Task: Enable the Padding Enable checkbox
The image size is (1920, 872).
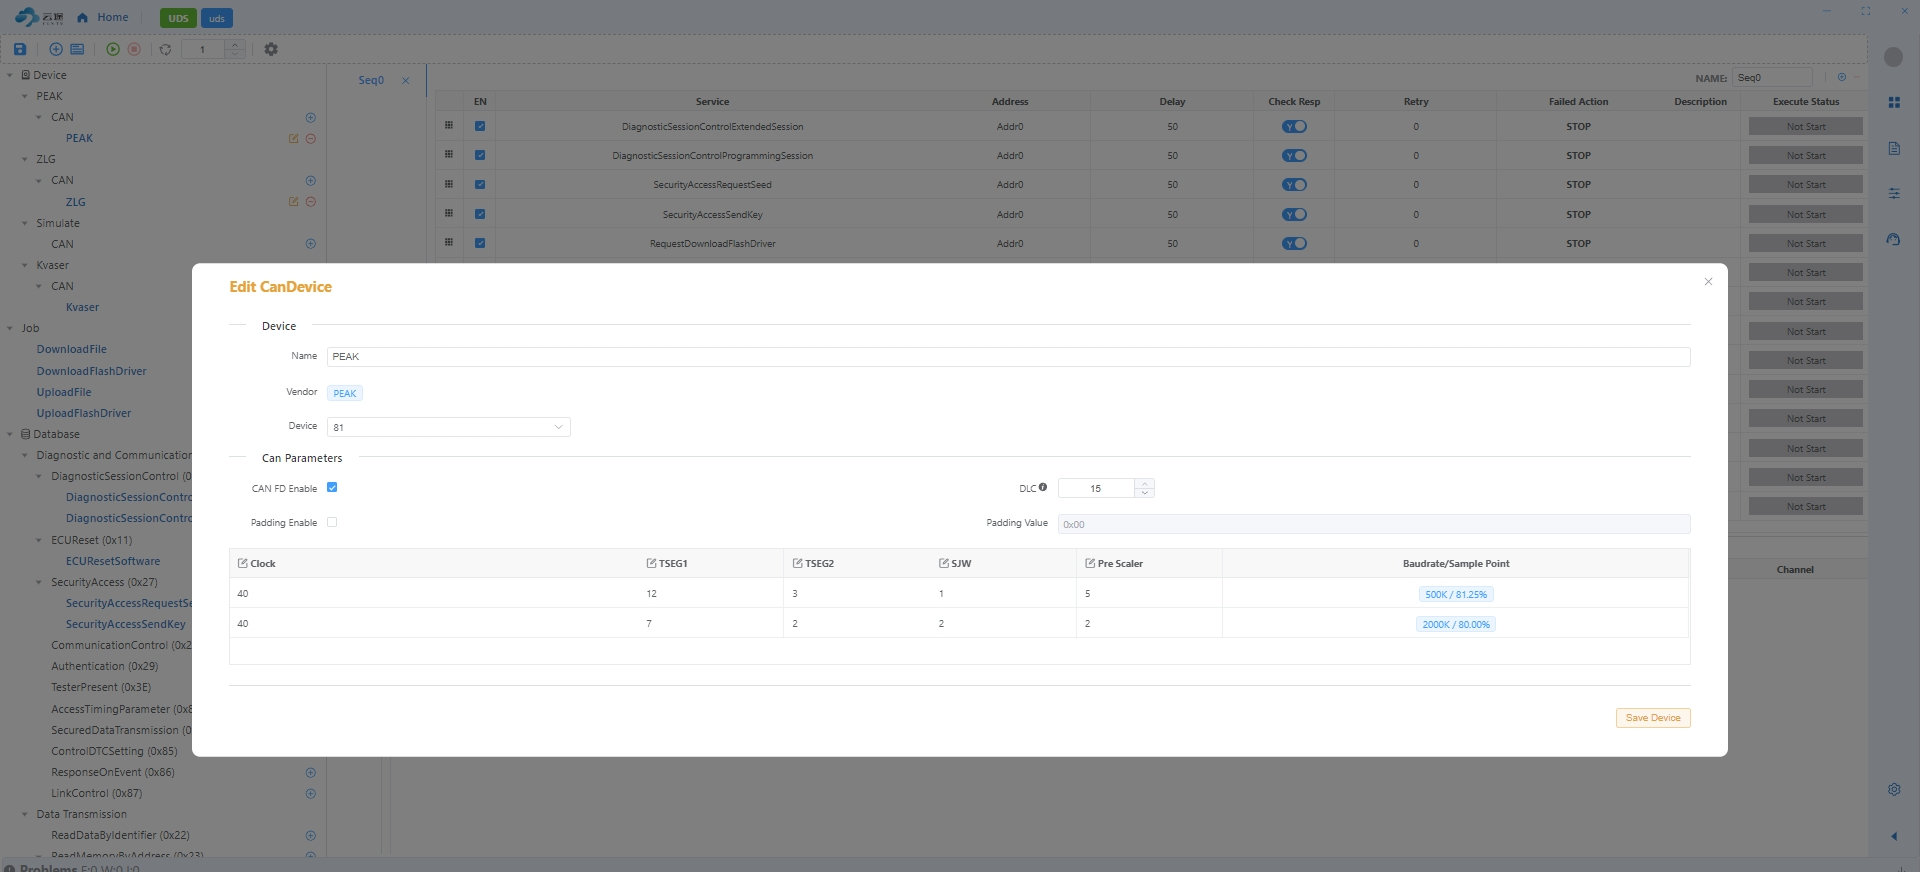Action: [x=332, y=522]
